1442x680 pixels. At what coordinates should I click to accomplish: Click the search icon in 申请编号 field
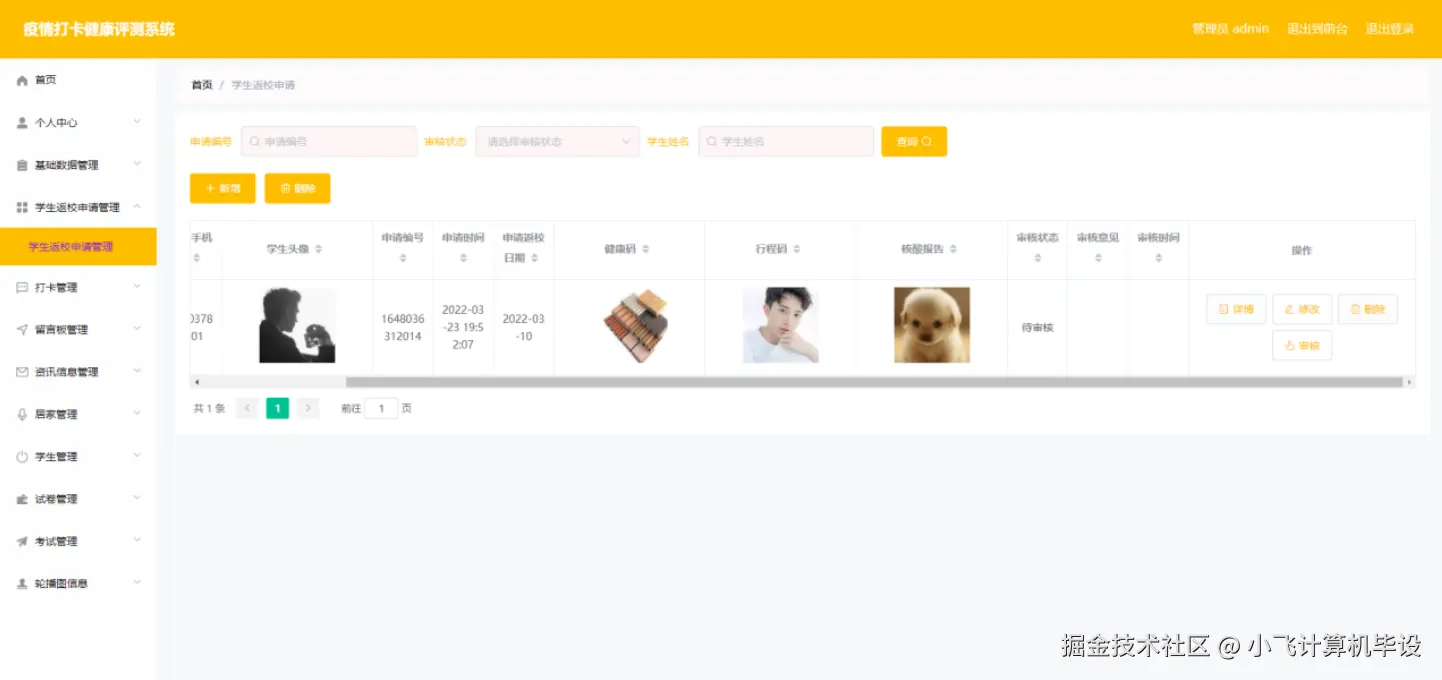click(x=255, y=142)
